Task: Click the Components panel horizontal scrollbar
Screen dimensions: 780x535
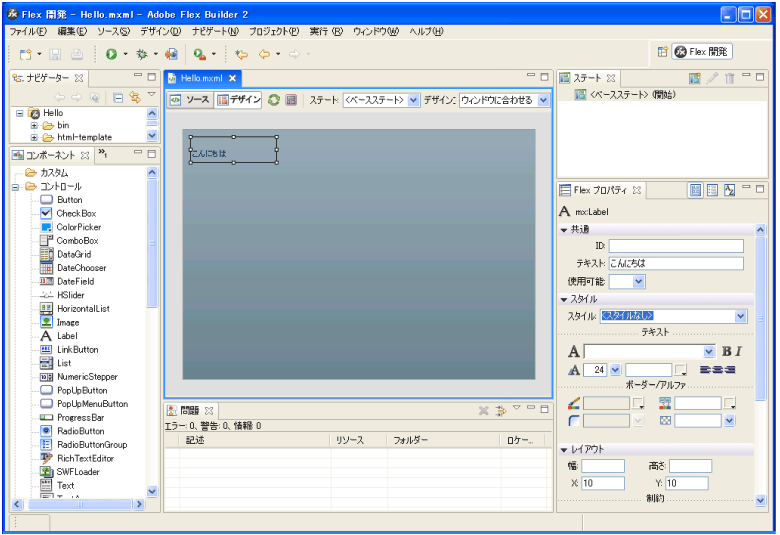Action: (x=79, y=504)
